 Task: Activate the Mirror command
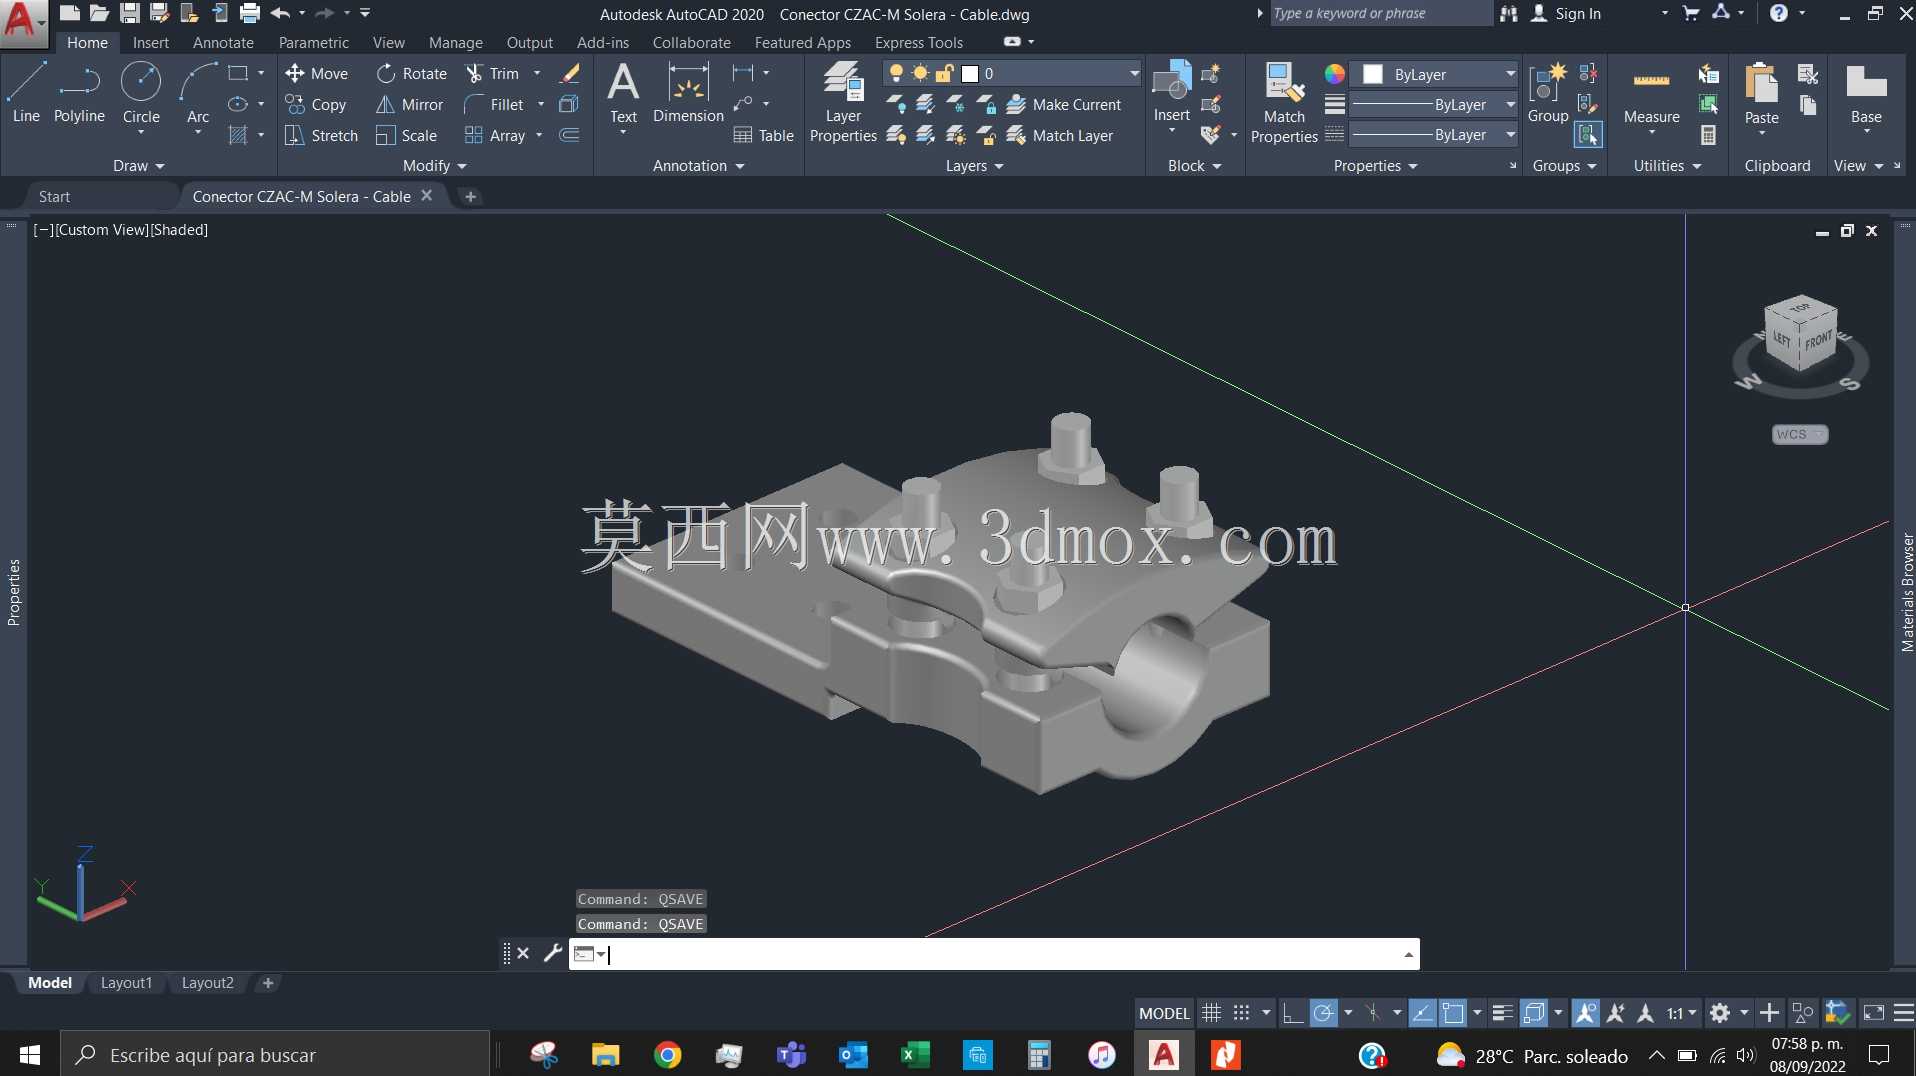point(410,104)
